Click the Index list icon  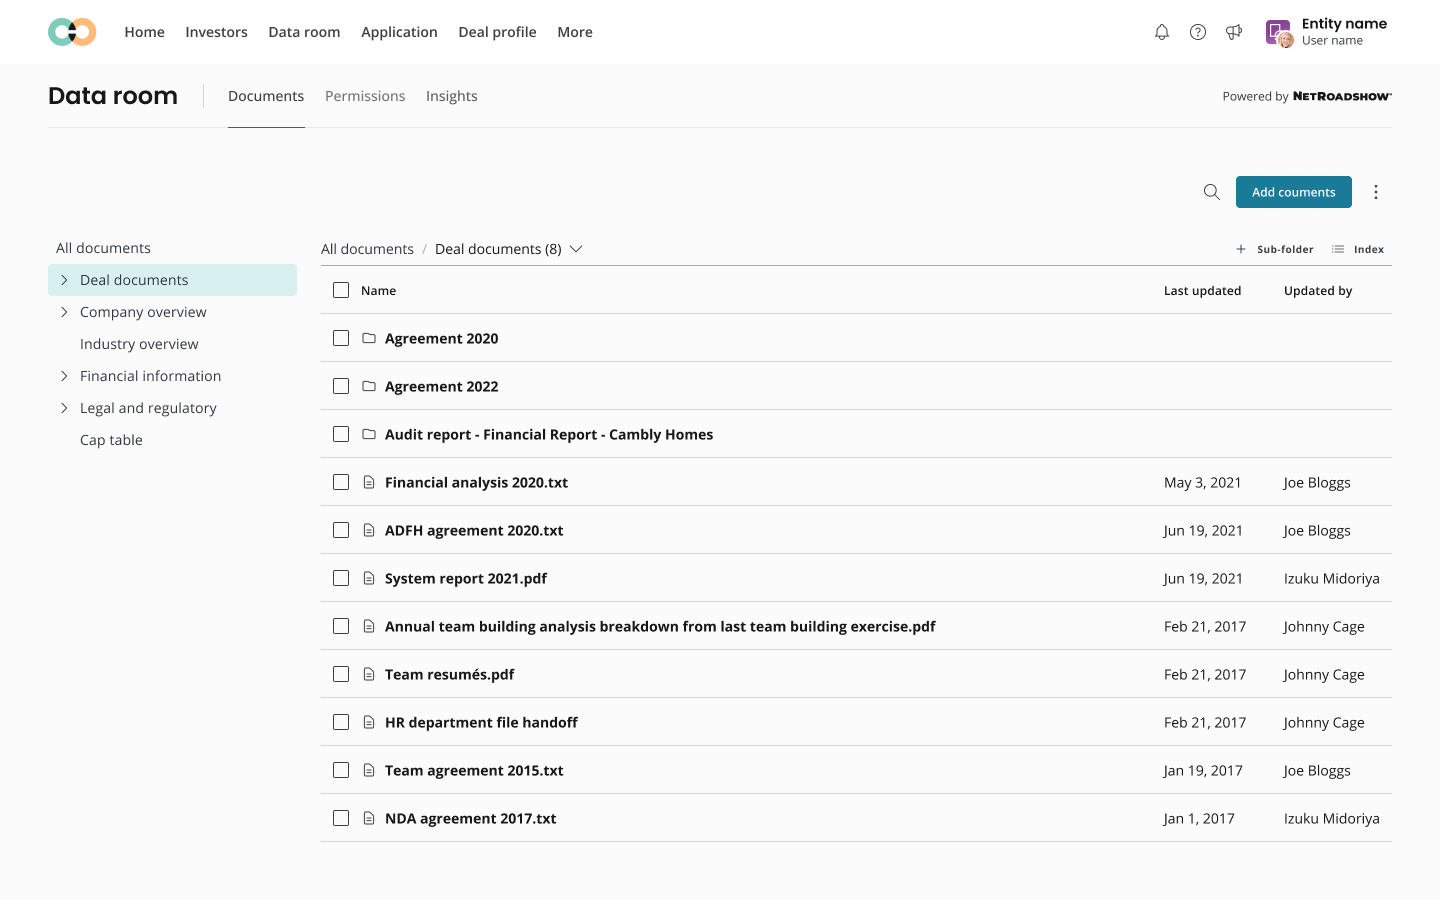pos(1338,249)
